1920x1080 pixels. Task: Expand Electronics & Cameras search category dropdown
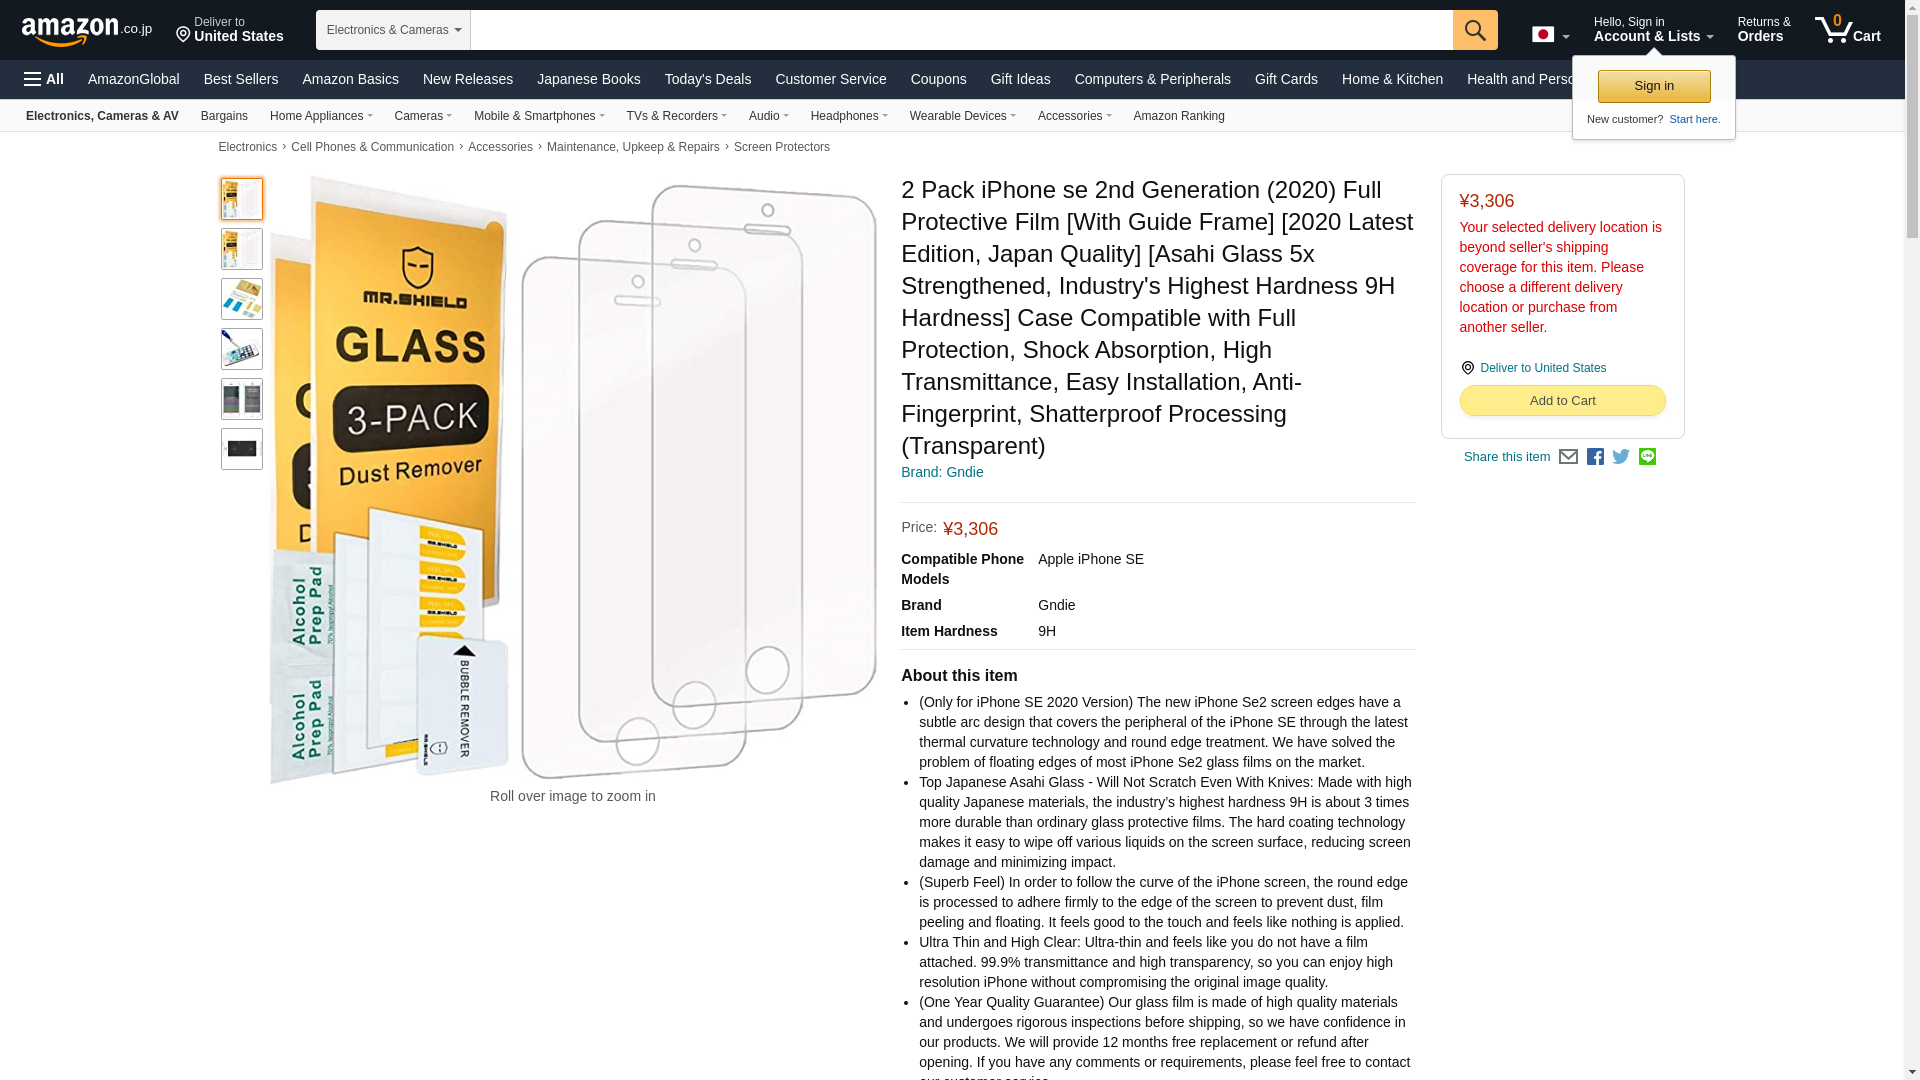[x=393, y=30]
